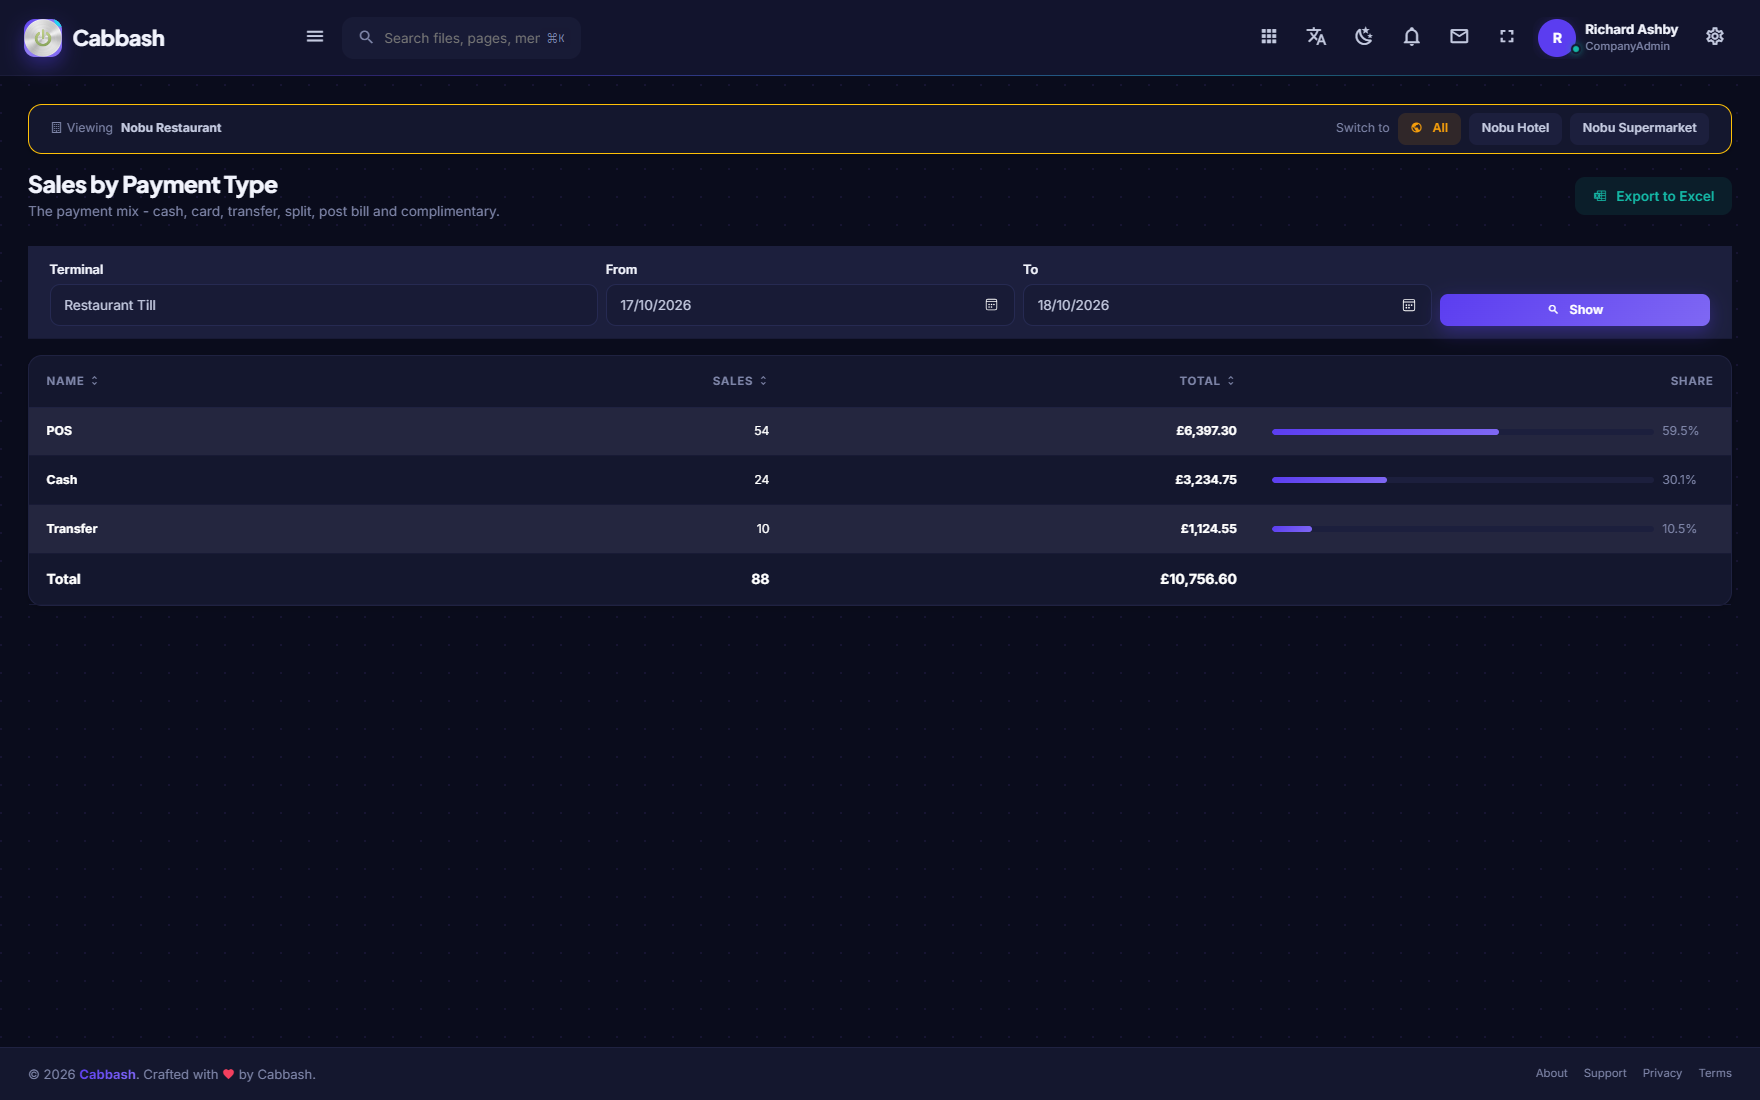Open the language translate icon
The width and height of the screenshot is (1760, 1100).
(1316, 37)
